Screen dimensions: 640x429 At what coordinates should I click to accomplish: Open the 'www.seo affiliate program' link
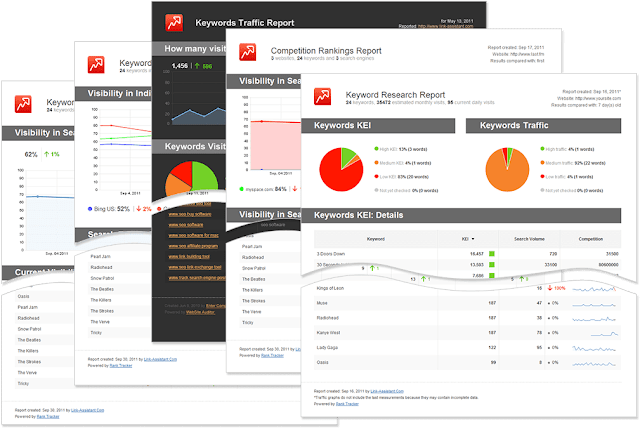[x=193, y=246]
